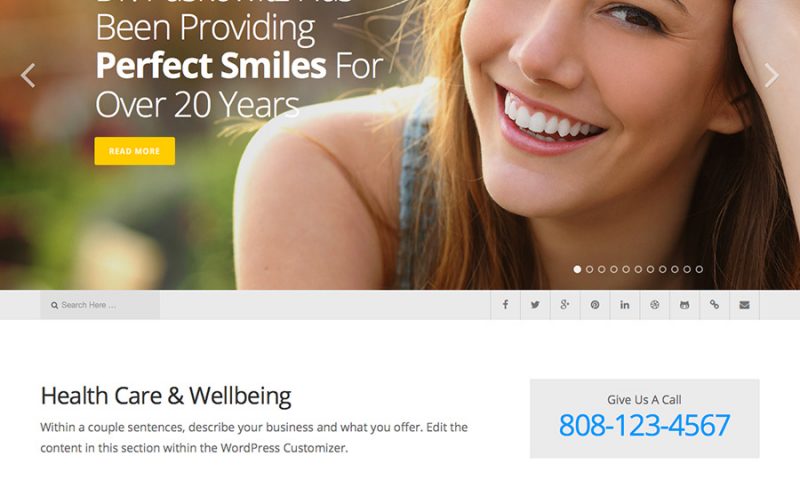The height and width of the screenshot is (480, 800).
Task: Advance to the next slide arrow
Action: [771, 75]
